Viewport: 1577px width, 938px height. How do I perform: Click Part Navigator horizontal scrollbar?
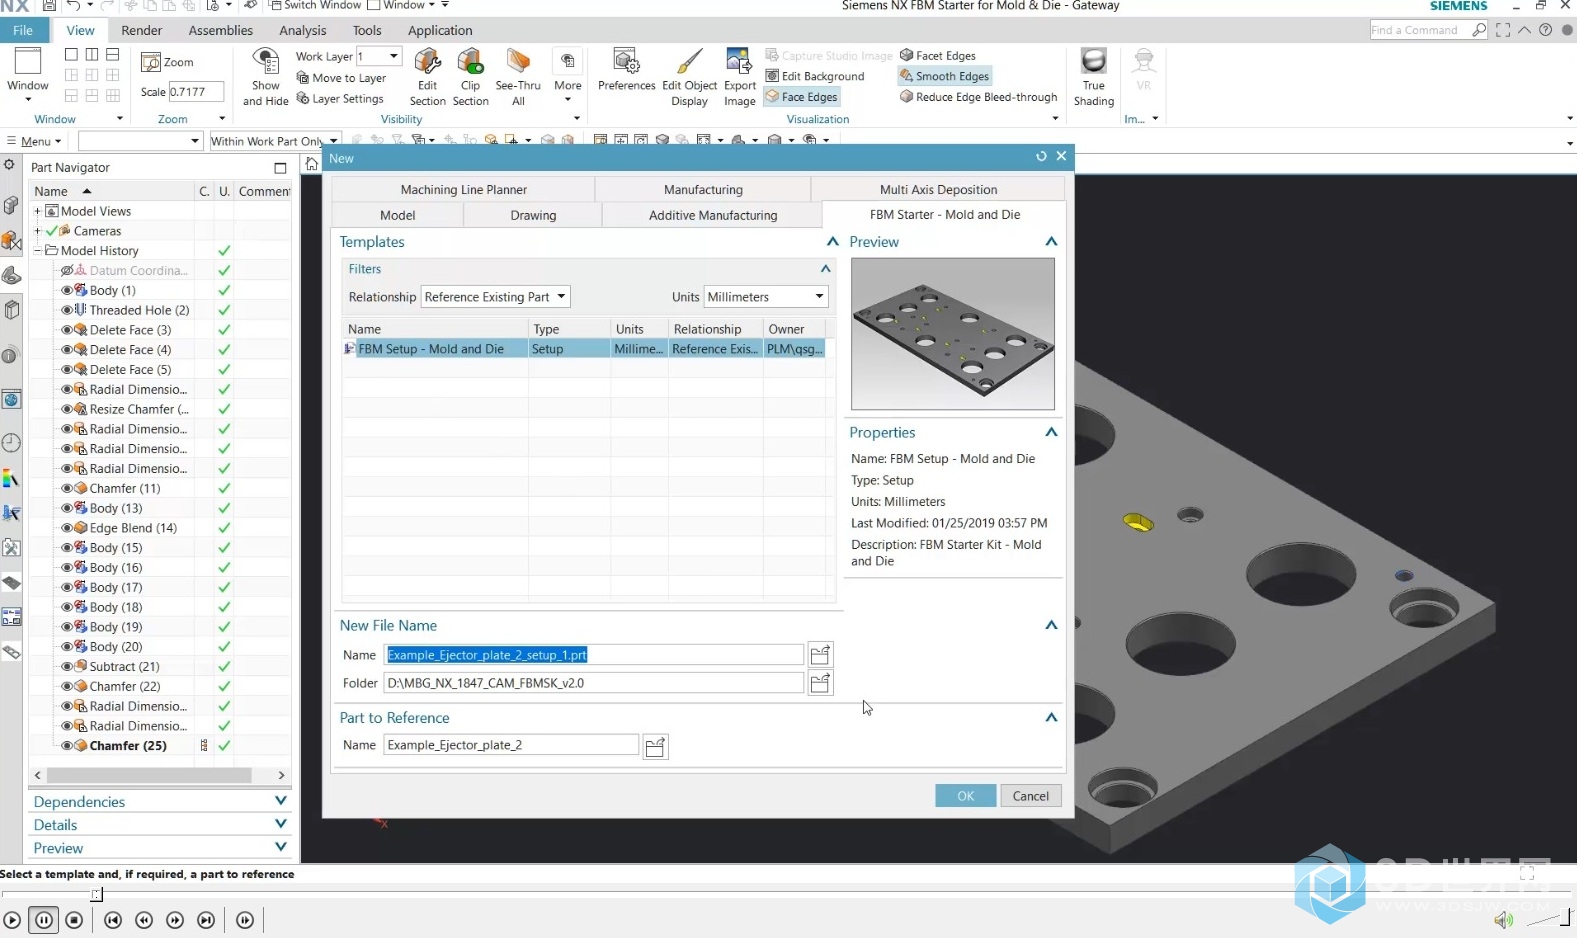pyautogui.click(x=150, y=775)
